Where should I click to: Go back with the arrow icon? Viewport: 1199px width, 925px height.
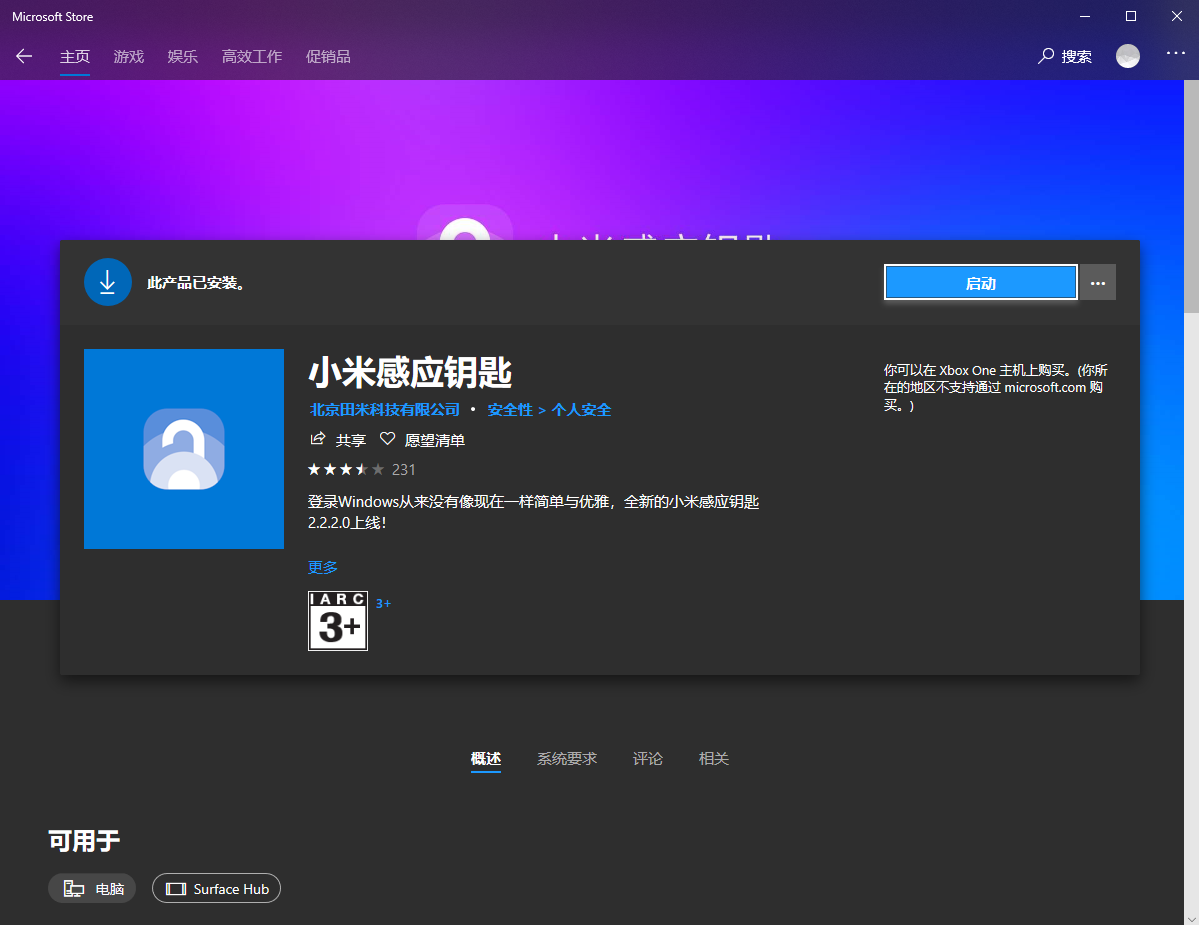click(x=24, y=56)
